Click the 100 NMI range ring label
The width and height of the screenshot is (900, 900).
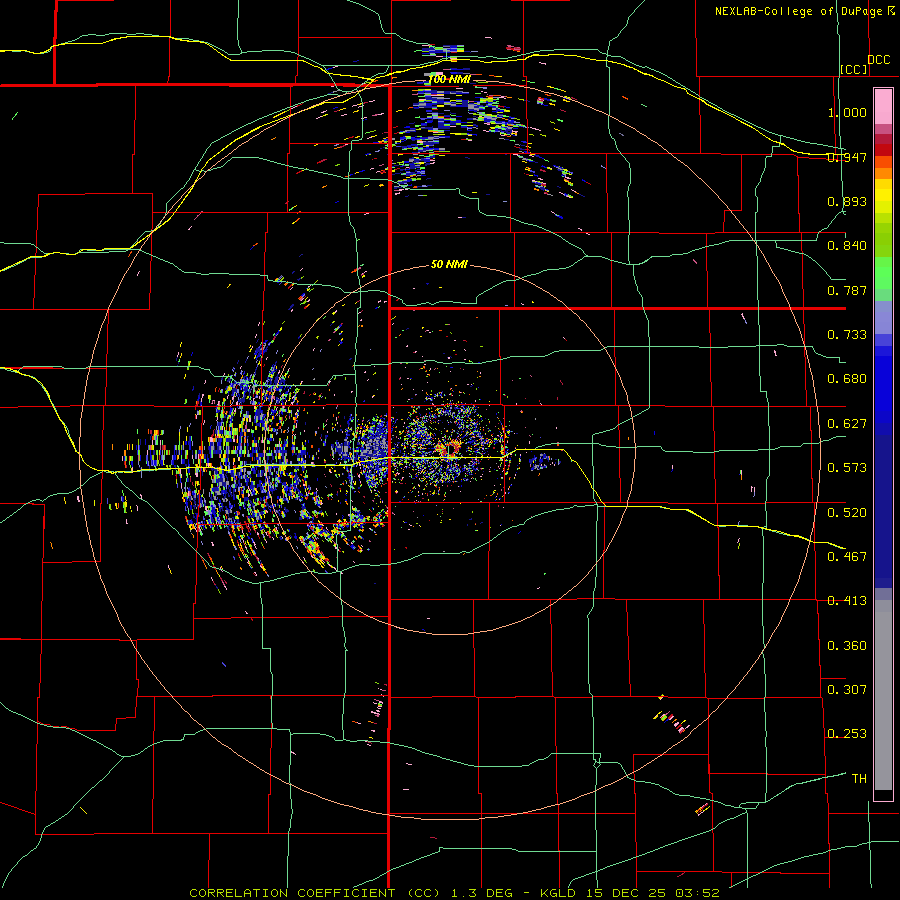pos(449,79)
